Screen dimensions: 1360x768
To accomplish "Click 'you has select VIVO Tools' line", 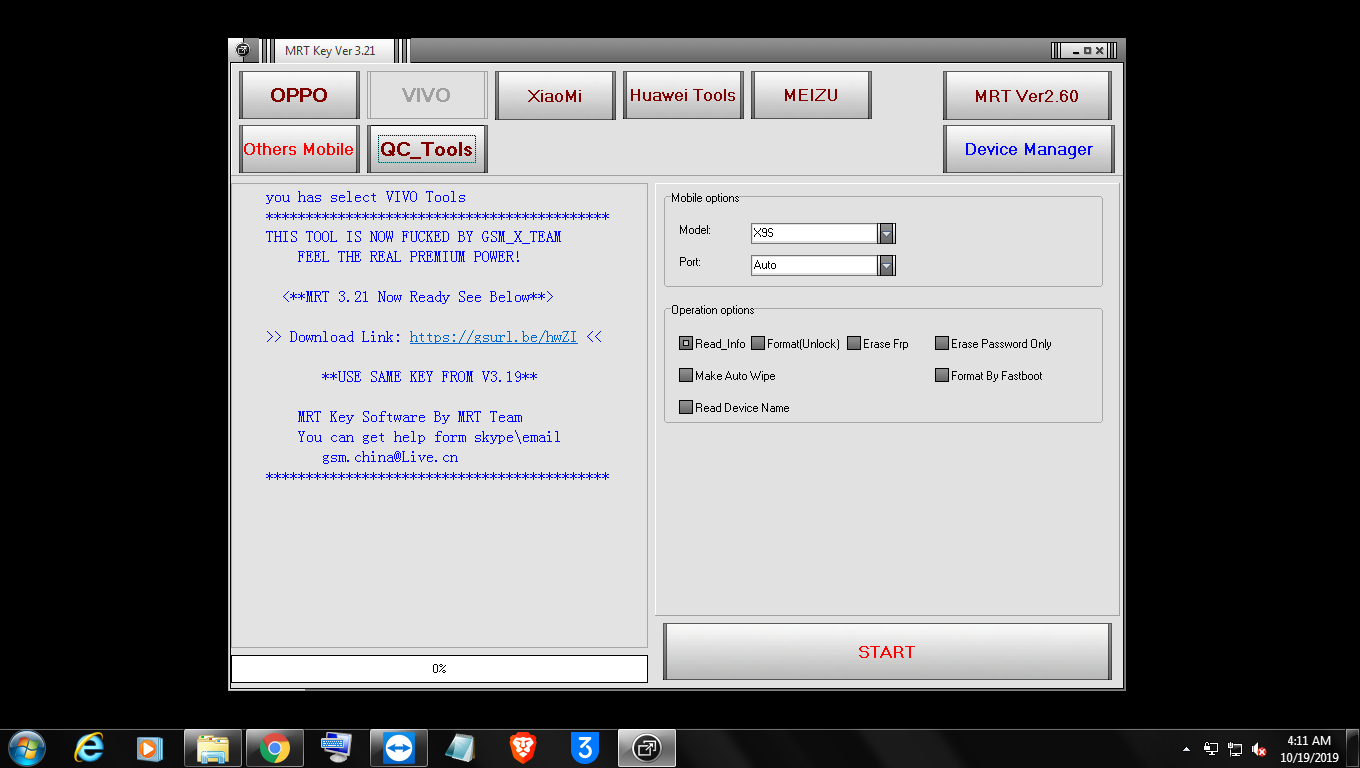I will click(x=366, y=197).
